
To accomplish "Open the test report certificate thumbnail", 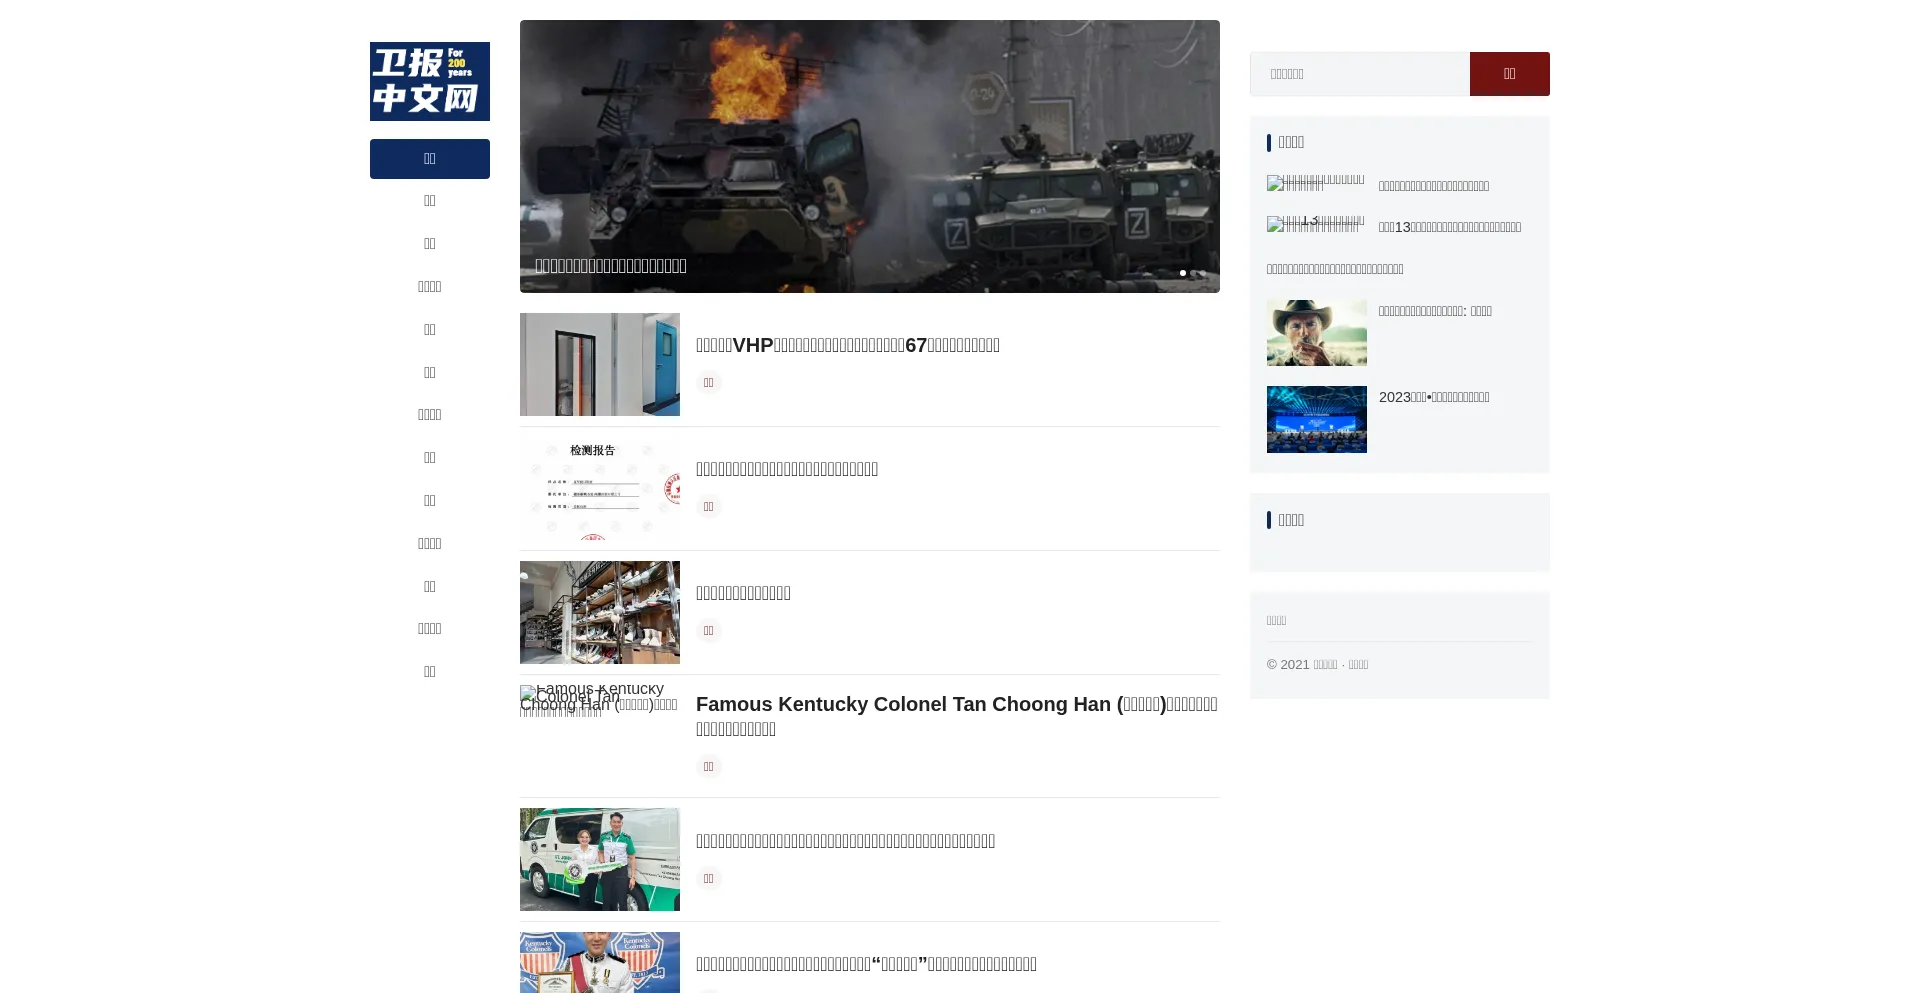I will (x=599, y=488).
